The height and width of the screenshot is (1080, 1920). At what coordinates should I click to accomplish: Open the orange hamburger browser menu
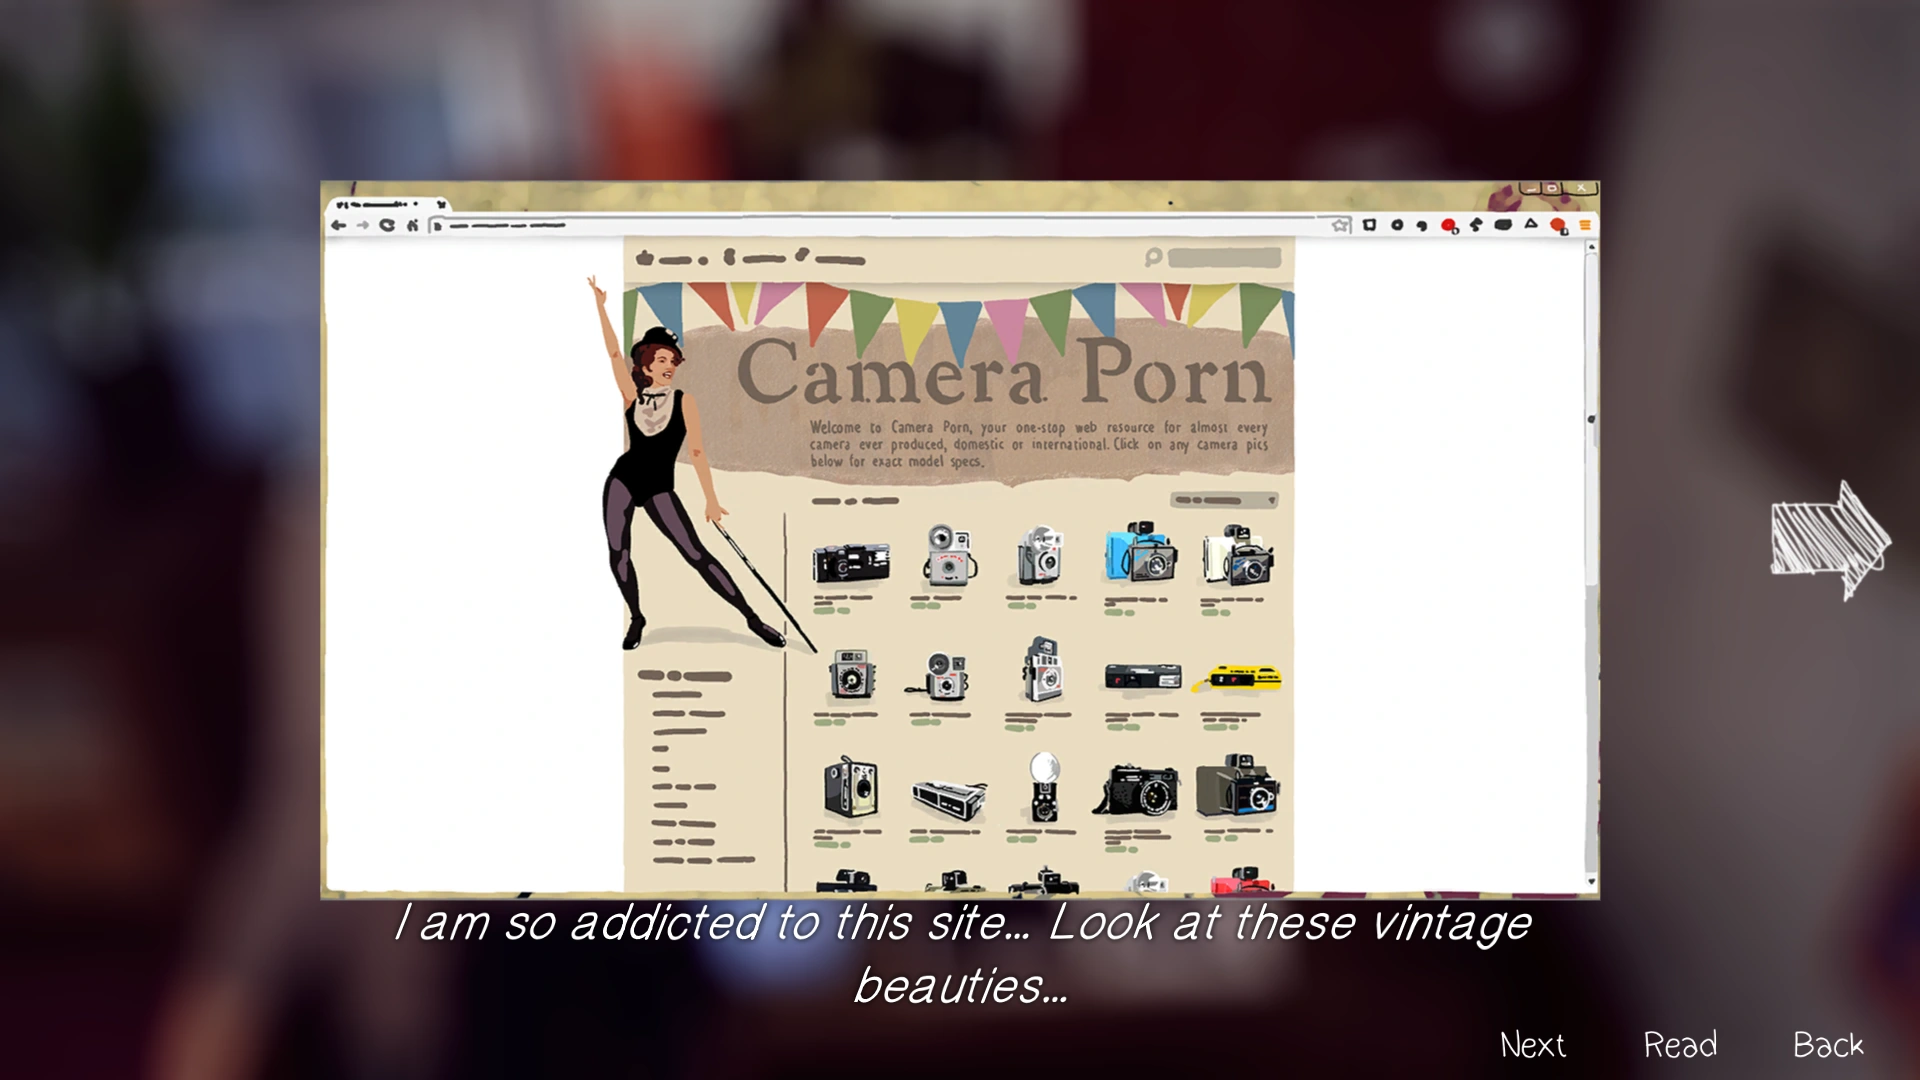click(x=1585, y=226)
